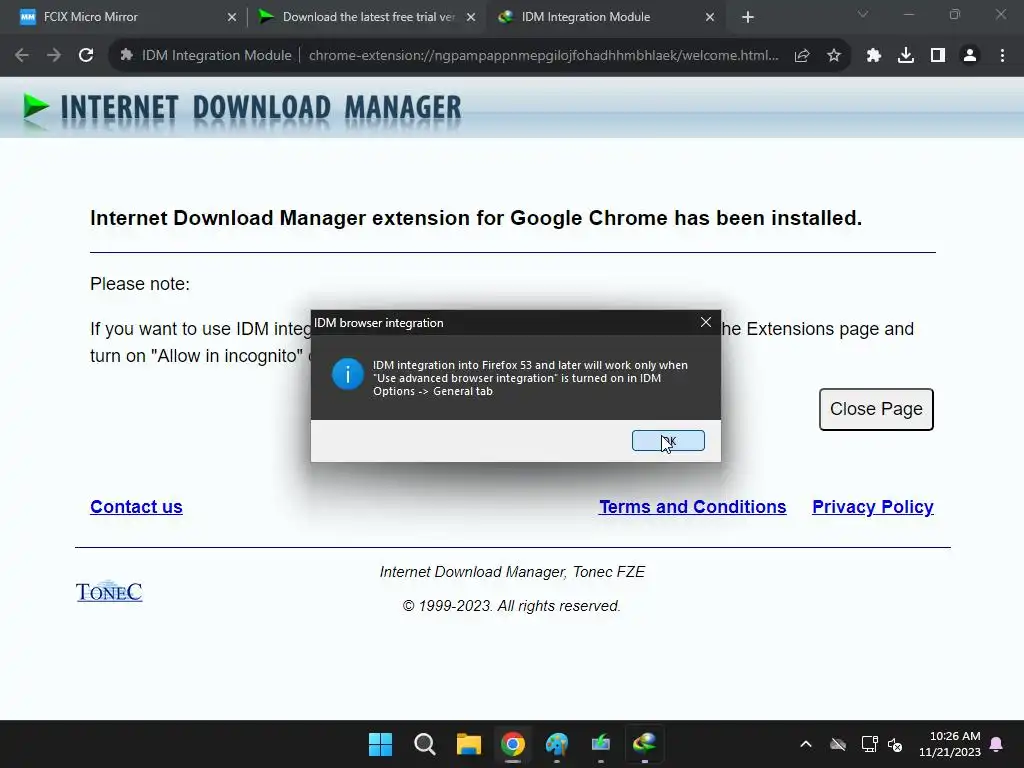Image resolution: width=1024 pixels, height=768 pixels.
Task: Click the blue info icon in dialog
Action: coord(347,374)
